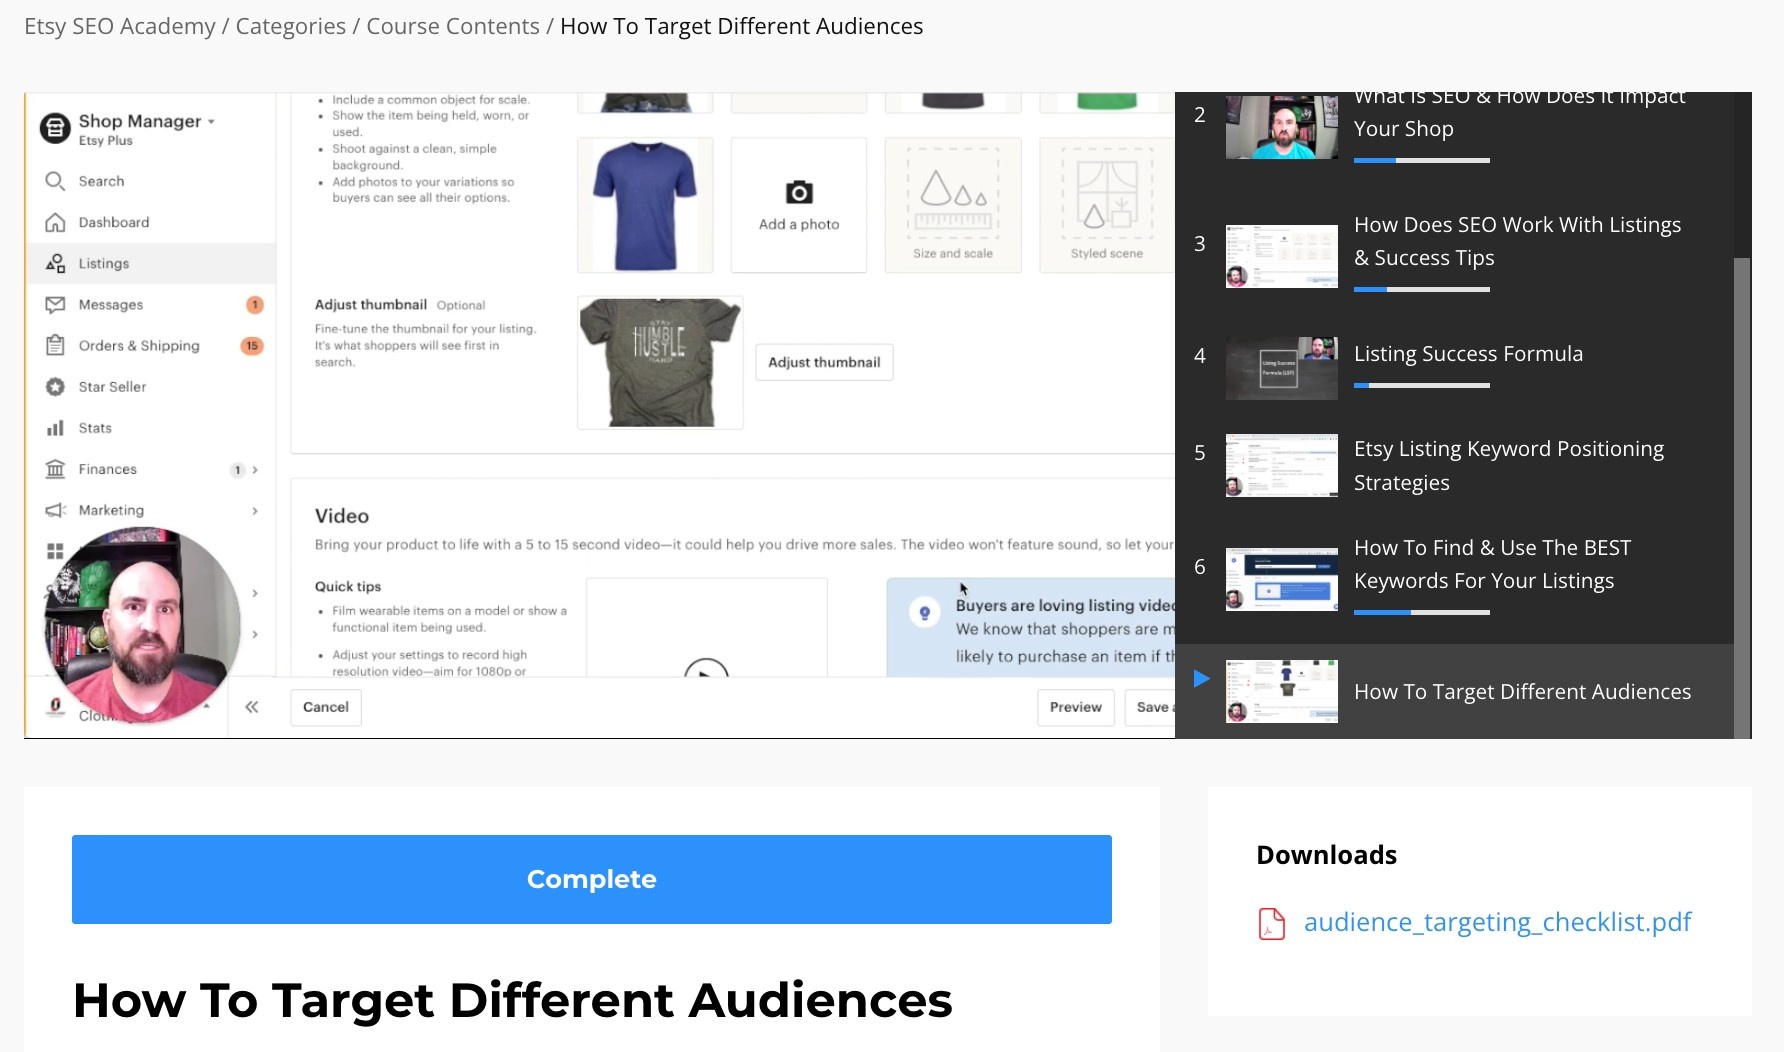The width and height of the screenshot is (1784, 1052).
Task: Click the Orders notification badge 15
Action: [x=252, y=346]
